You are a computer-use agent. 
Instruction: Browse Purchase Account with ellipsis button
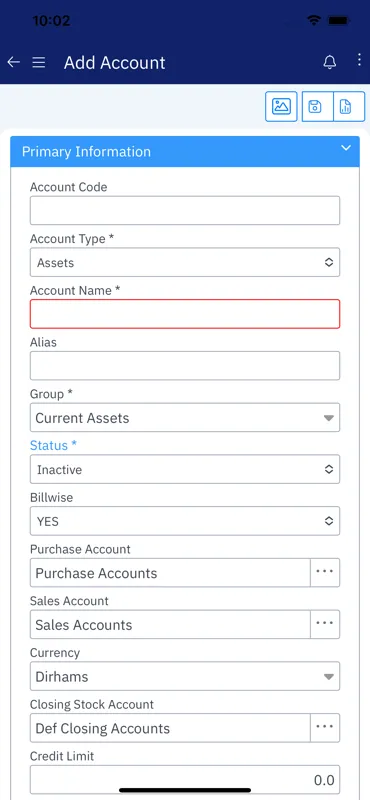[325, 572]
